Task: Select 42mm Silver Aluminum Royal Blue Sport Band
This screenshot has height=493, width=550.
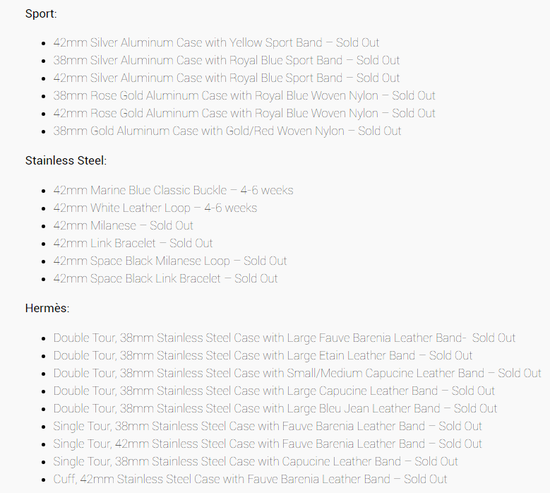Action: click(226, 78)
